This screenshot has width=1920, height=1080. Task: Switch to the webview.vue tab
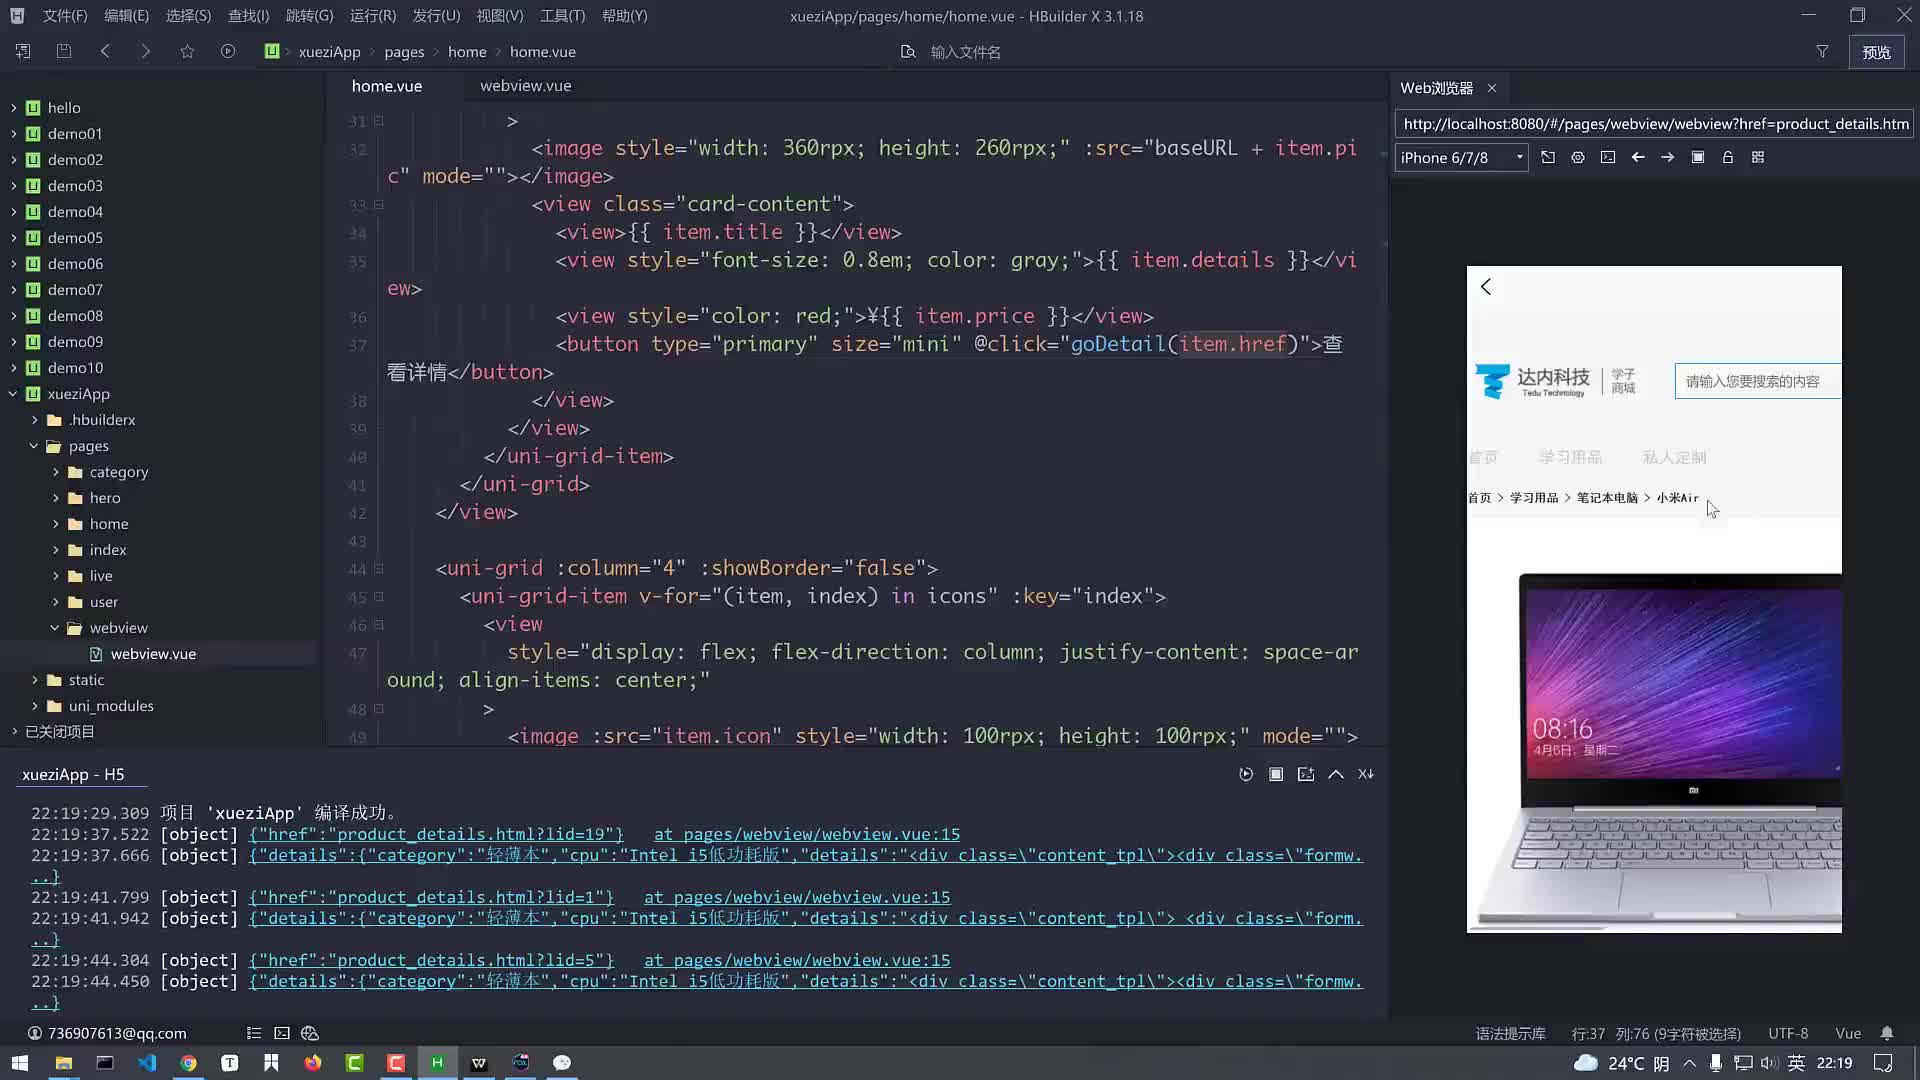525,86
